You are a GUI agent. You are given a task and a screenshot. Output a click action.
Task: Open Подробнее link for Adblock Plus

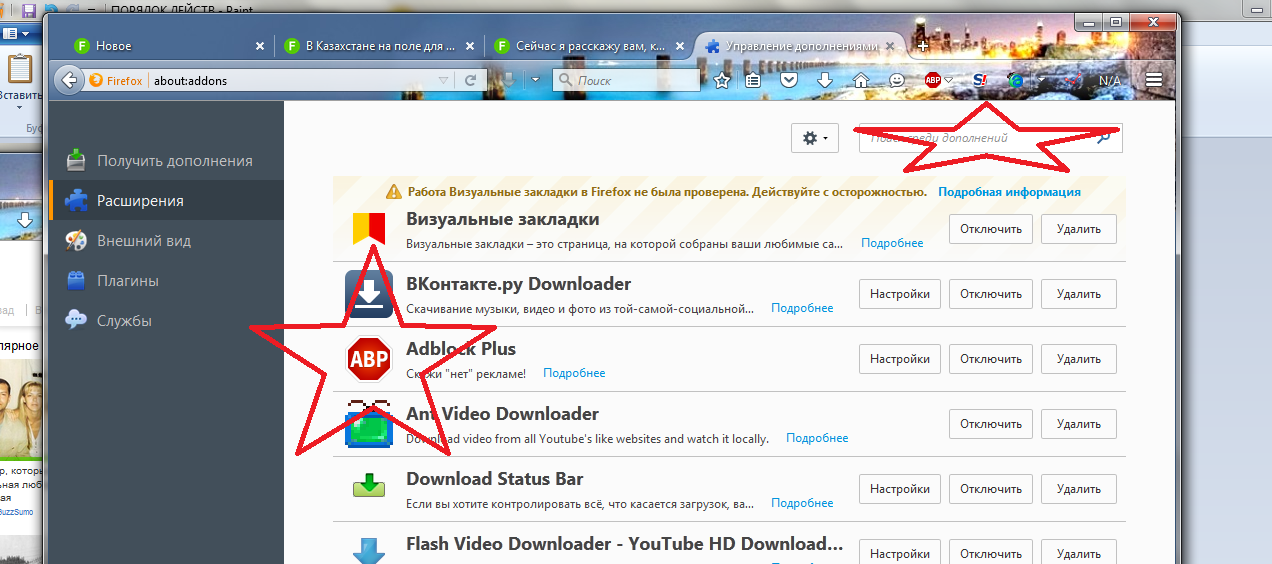[574, 373]
